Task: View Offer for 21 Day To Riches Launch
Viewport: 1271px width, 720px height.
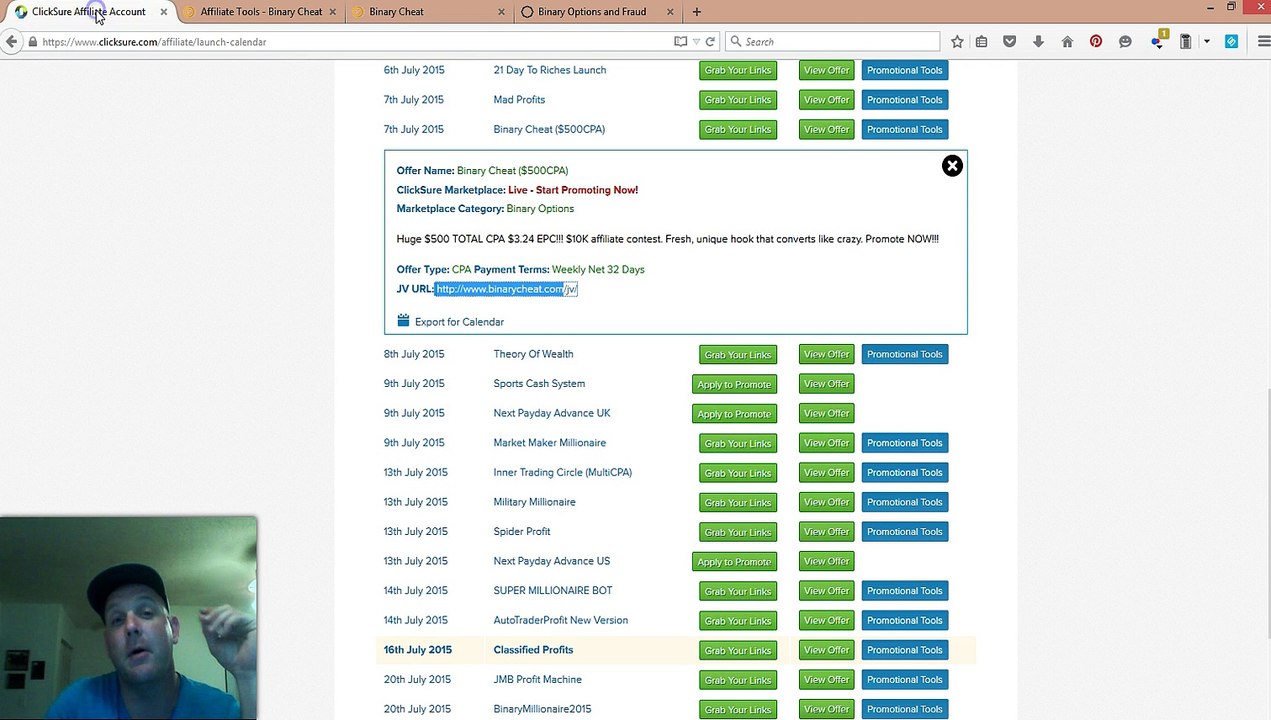Action: point(827,70)
